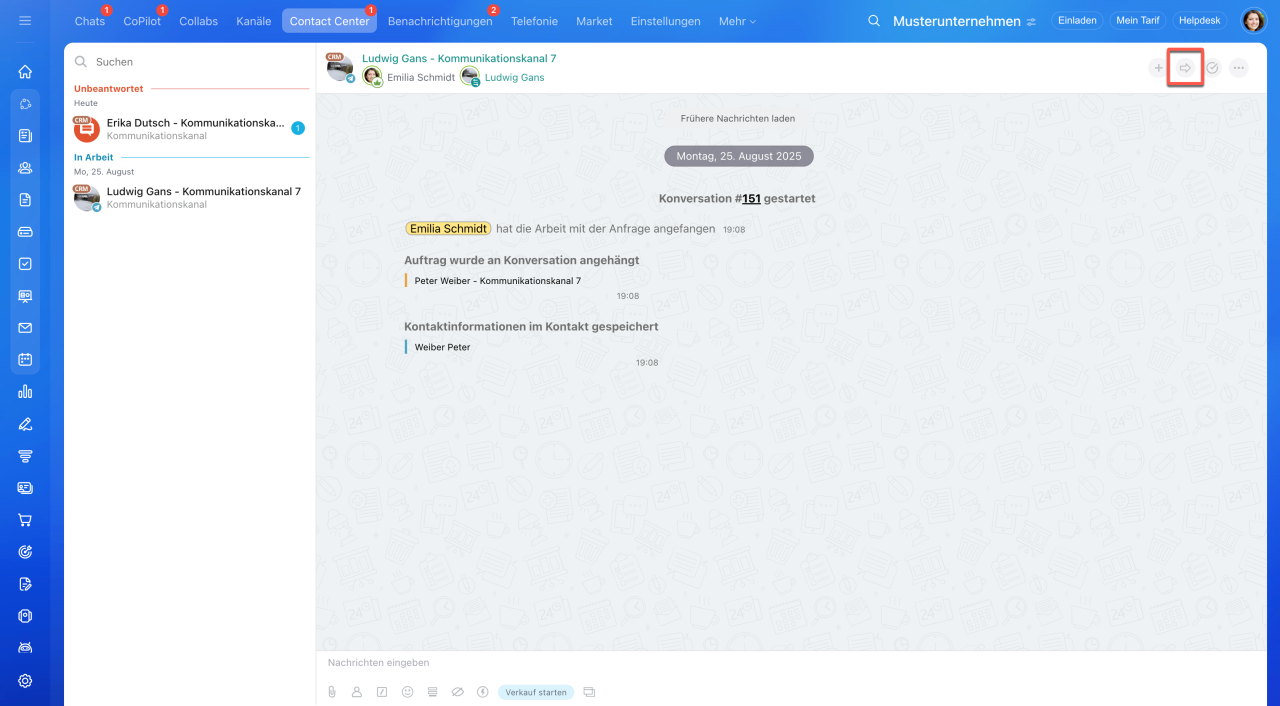
Task: Click the Einladen button
Action: pos(1077,21)
